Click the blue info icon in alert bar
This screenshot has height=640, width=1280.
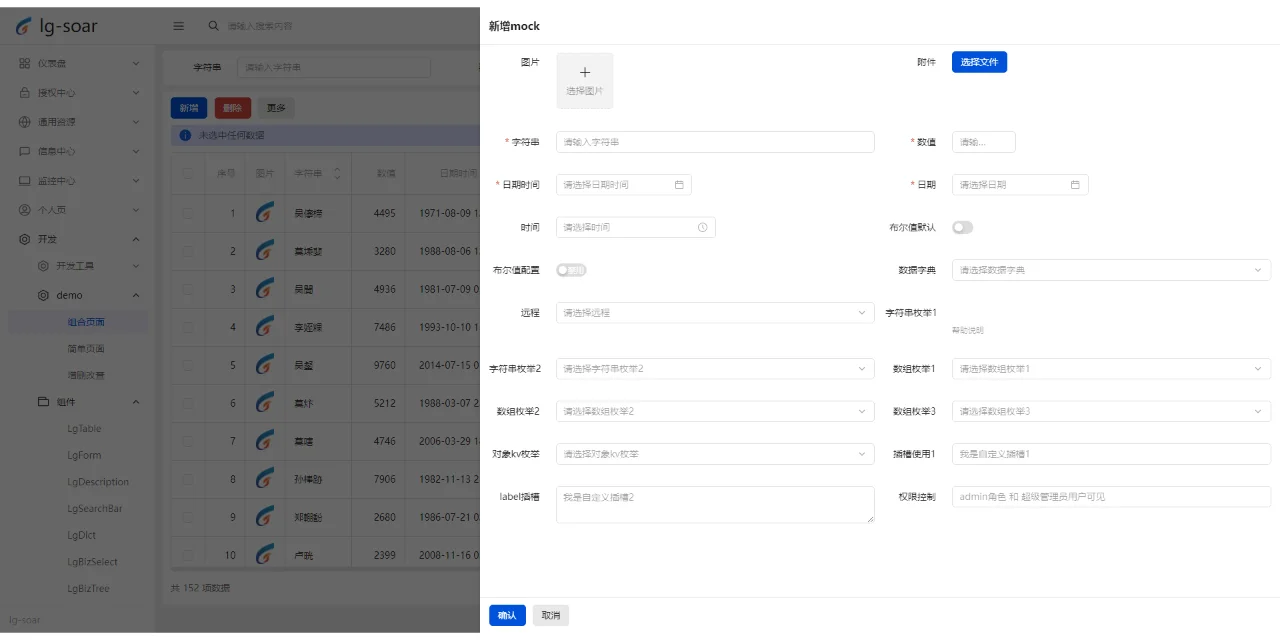pyautogui.click(x=185, y=135)
